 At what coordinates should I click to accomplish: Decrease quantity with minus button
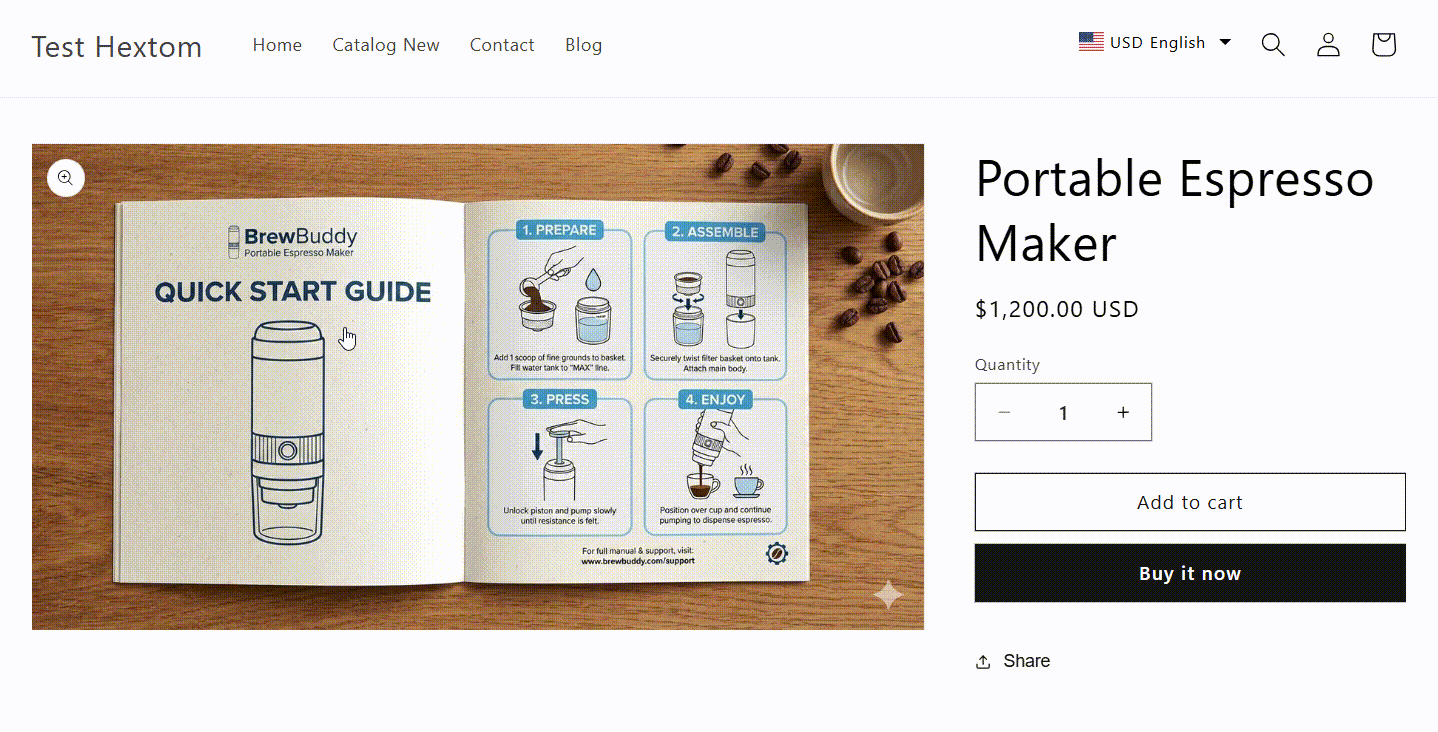click(1004, 412)
